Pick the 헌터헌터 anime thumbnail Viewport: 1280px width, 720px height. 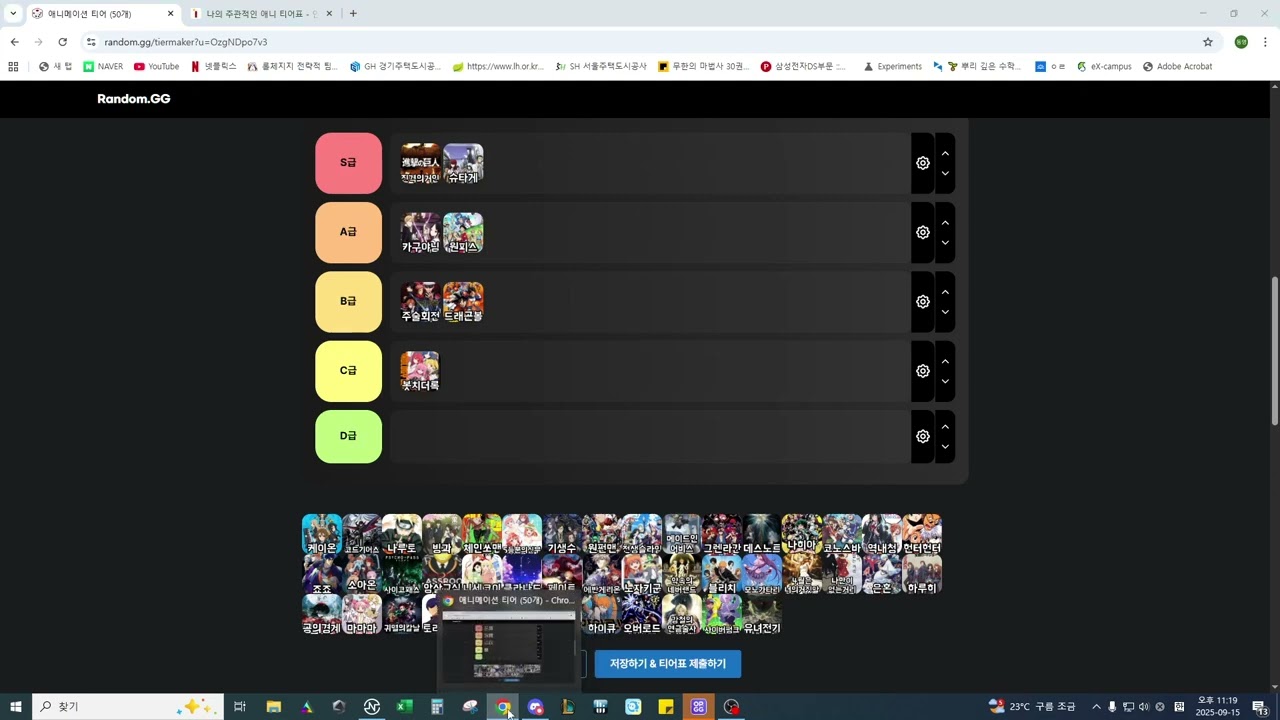tap(922, 534)
